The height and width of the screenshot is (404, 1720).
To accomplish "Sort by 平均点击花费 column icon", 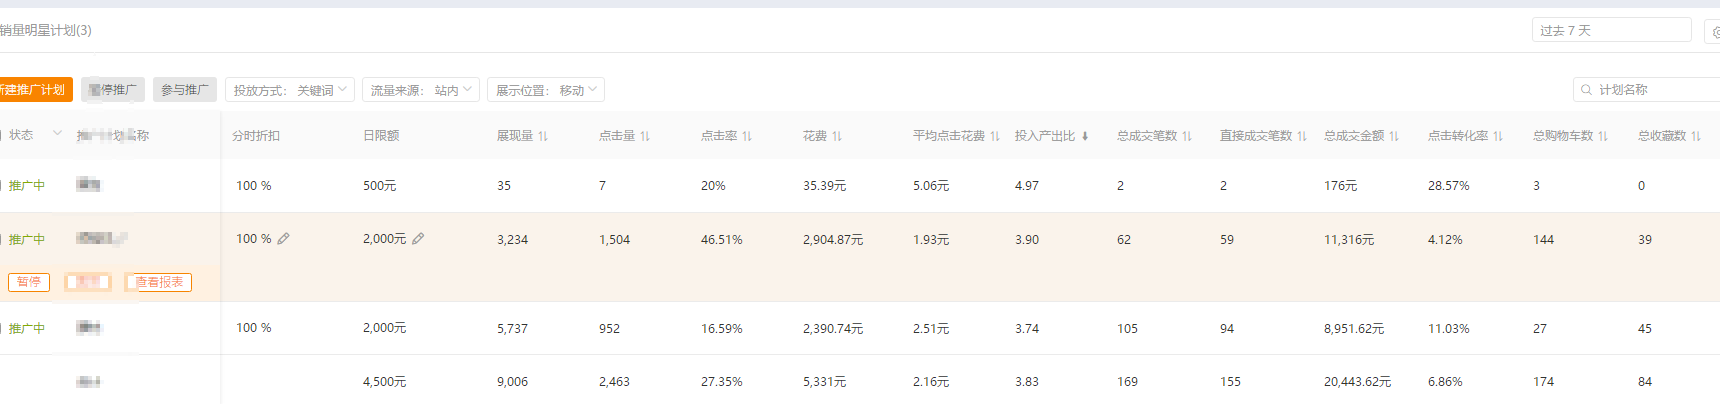I will click(995, 136).
